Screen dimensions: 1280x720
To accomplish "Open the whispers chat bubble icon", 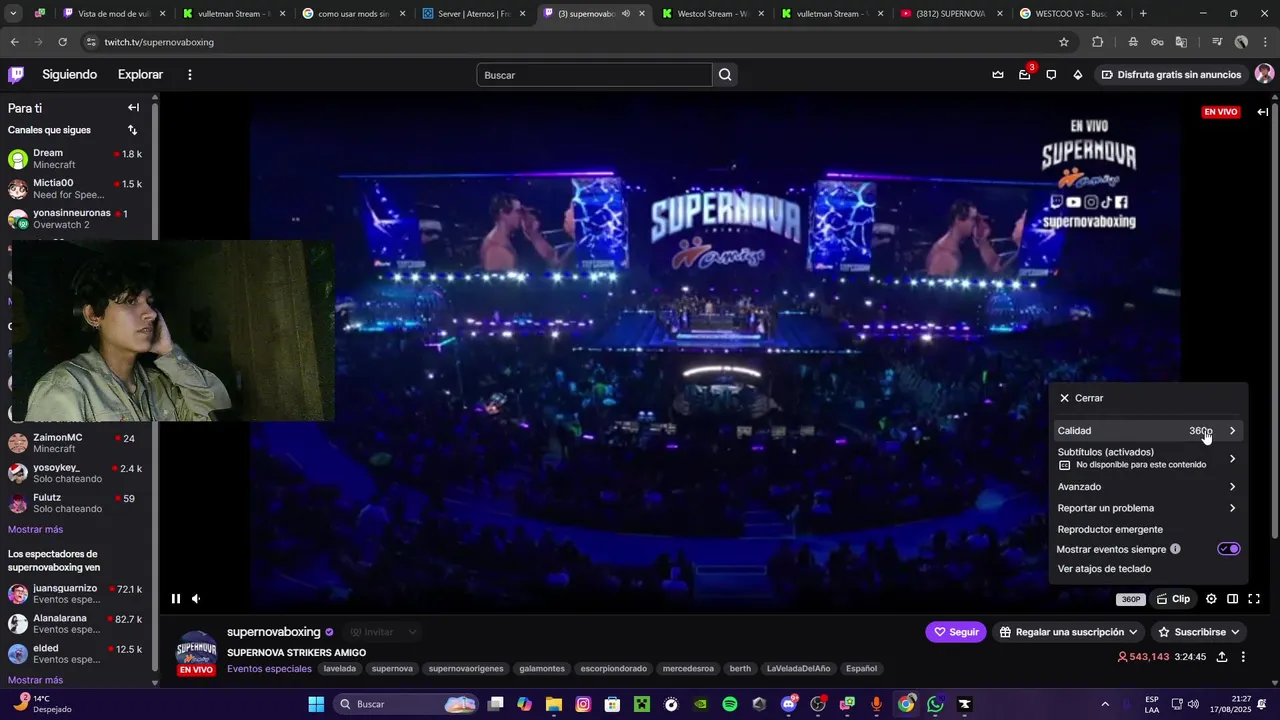I will pyautogui.click(x=1051, y=75).
